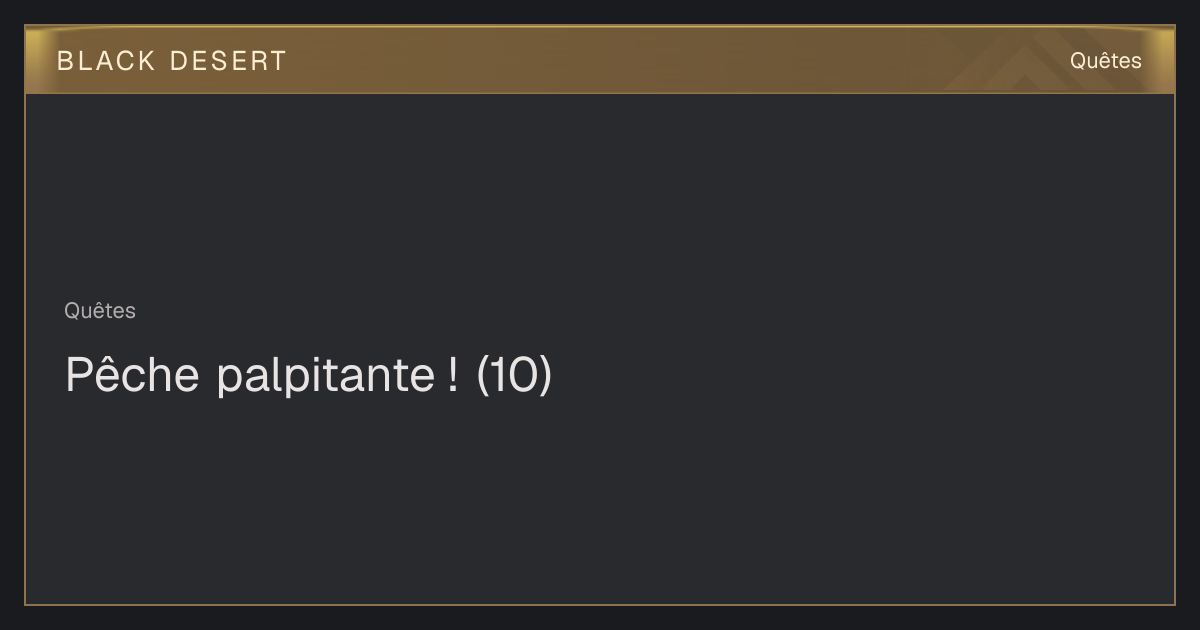The image size is (1200, 630).
Task: Click the word BLACK in the logo
Action: pos(106,61)
